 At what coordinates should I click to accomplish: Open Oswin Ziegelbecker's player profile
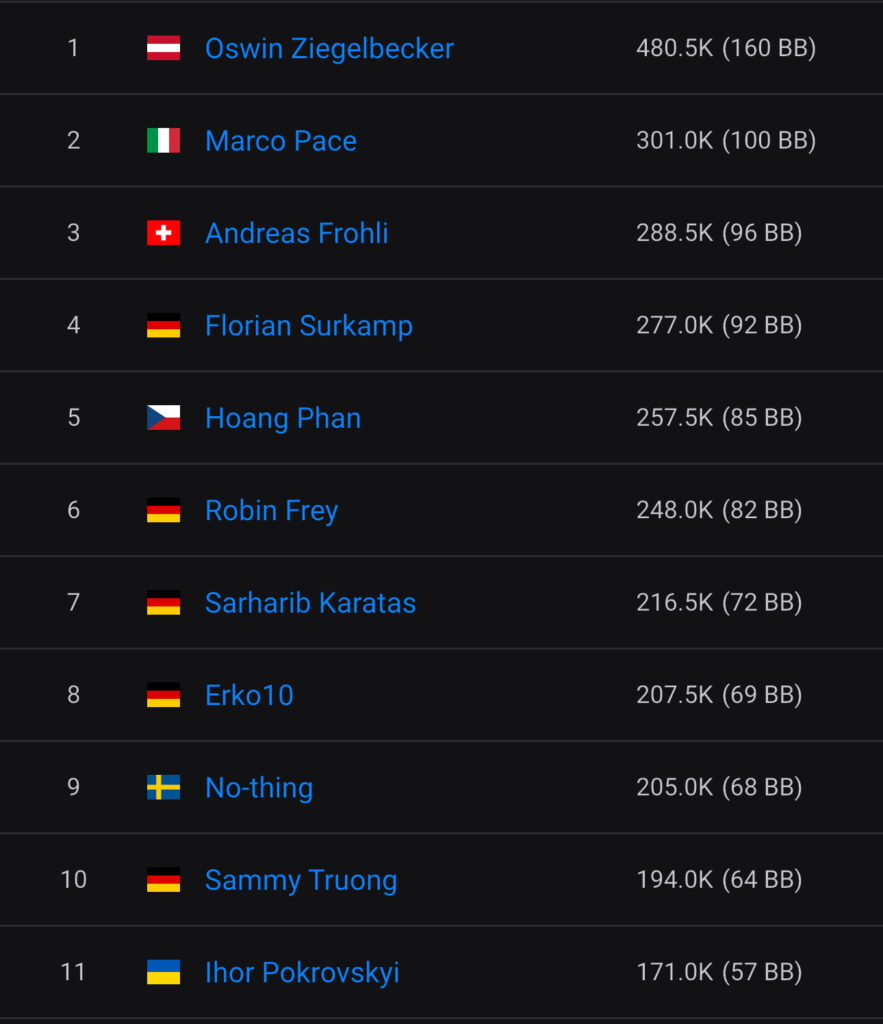coord(329,48)
